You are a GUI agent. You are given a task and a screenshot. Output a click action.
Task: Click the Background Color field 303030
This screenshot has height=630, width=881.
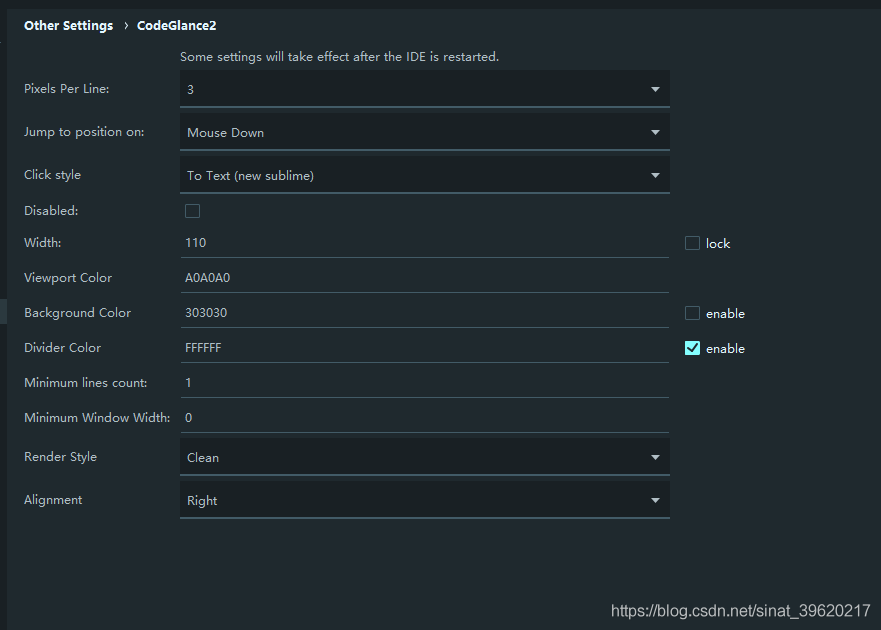tap(425, 312)
